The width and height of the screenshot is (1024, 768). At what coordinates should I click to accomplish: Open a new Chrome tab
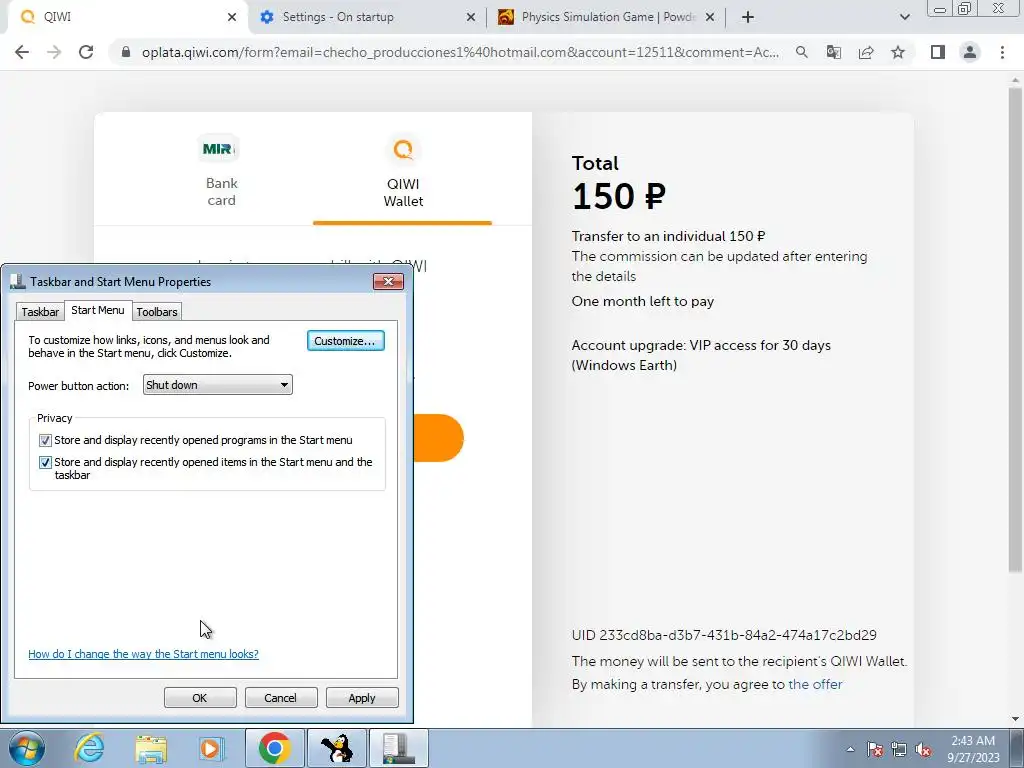point(748,17)
